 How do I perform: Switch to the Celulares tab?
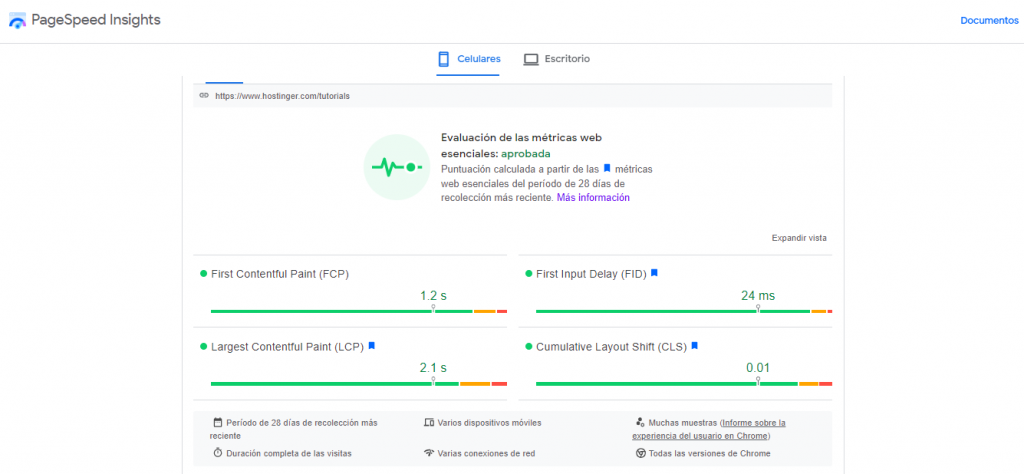coord(469,59)
